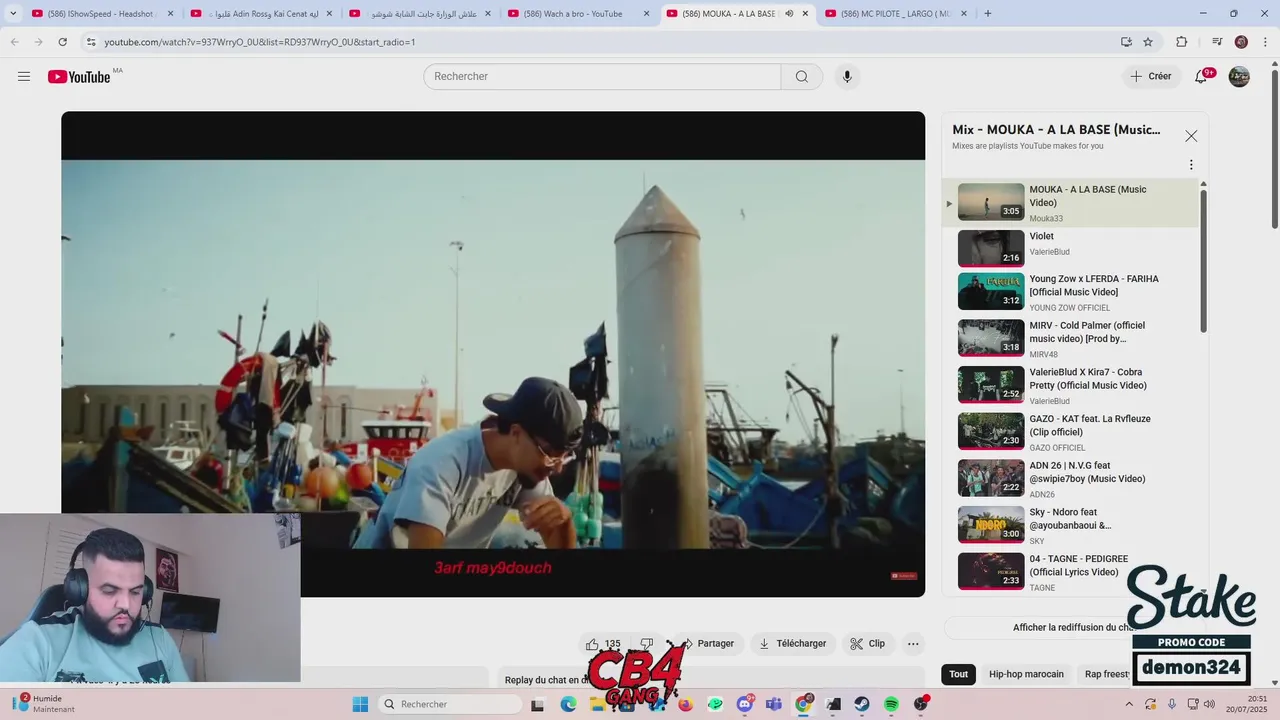This screenshot has width=1280, height=720.
Task: Go to the YouTube home logo
Action: [x=79, y=77]
